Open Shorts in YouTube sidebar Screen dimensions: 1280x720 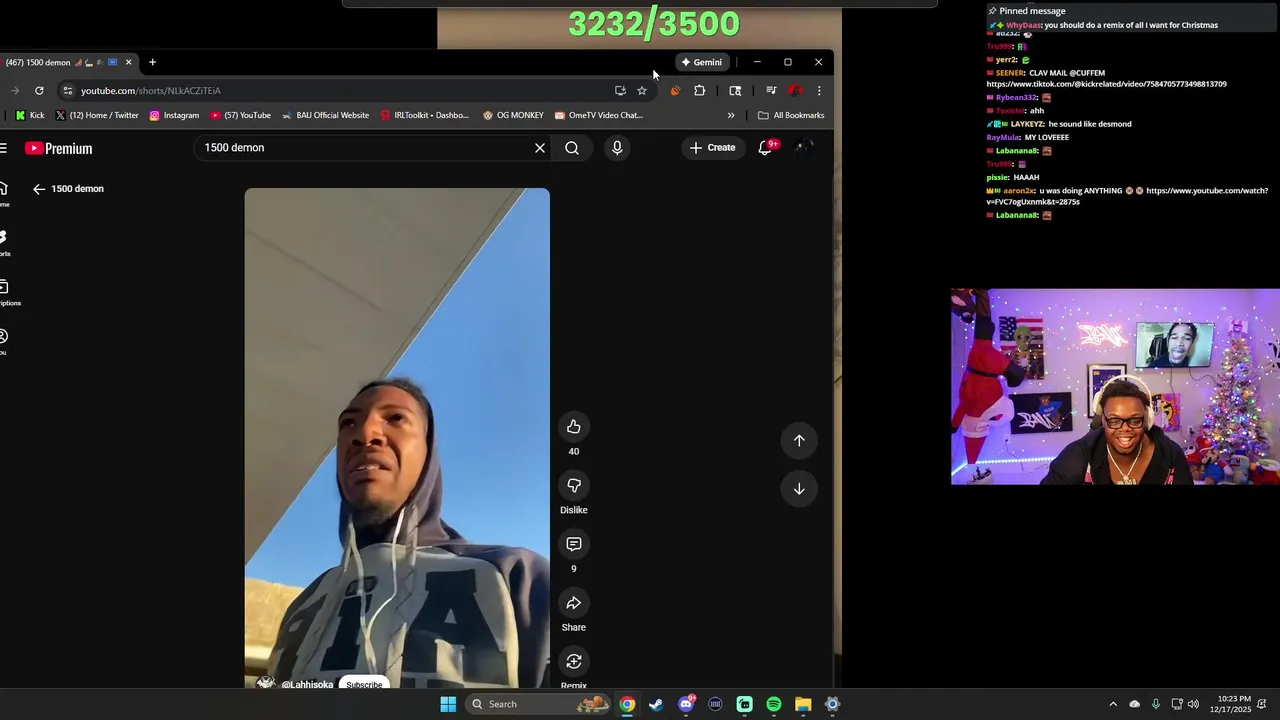click(x=3, y=243)
